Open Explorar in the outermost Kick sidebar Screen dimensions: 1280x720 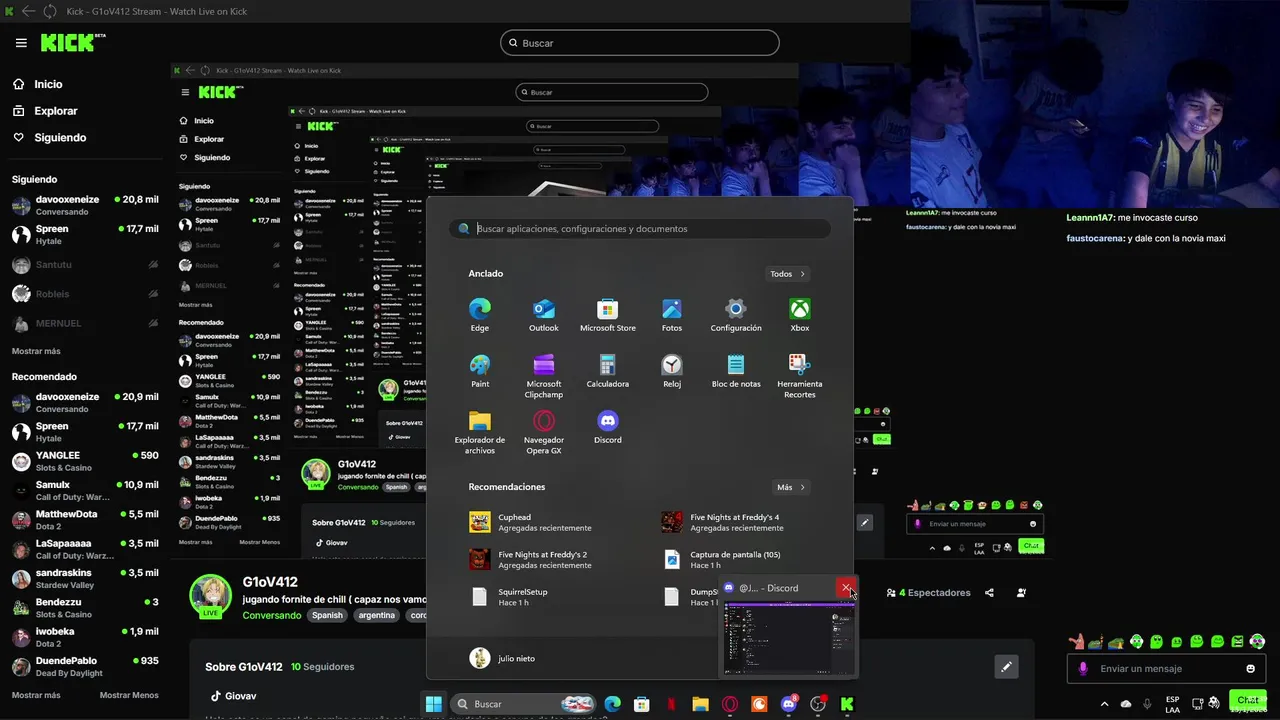pyautogui.click(x=45, y=111)
